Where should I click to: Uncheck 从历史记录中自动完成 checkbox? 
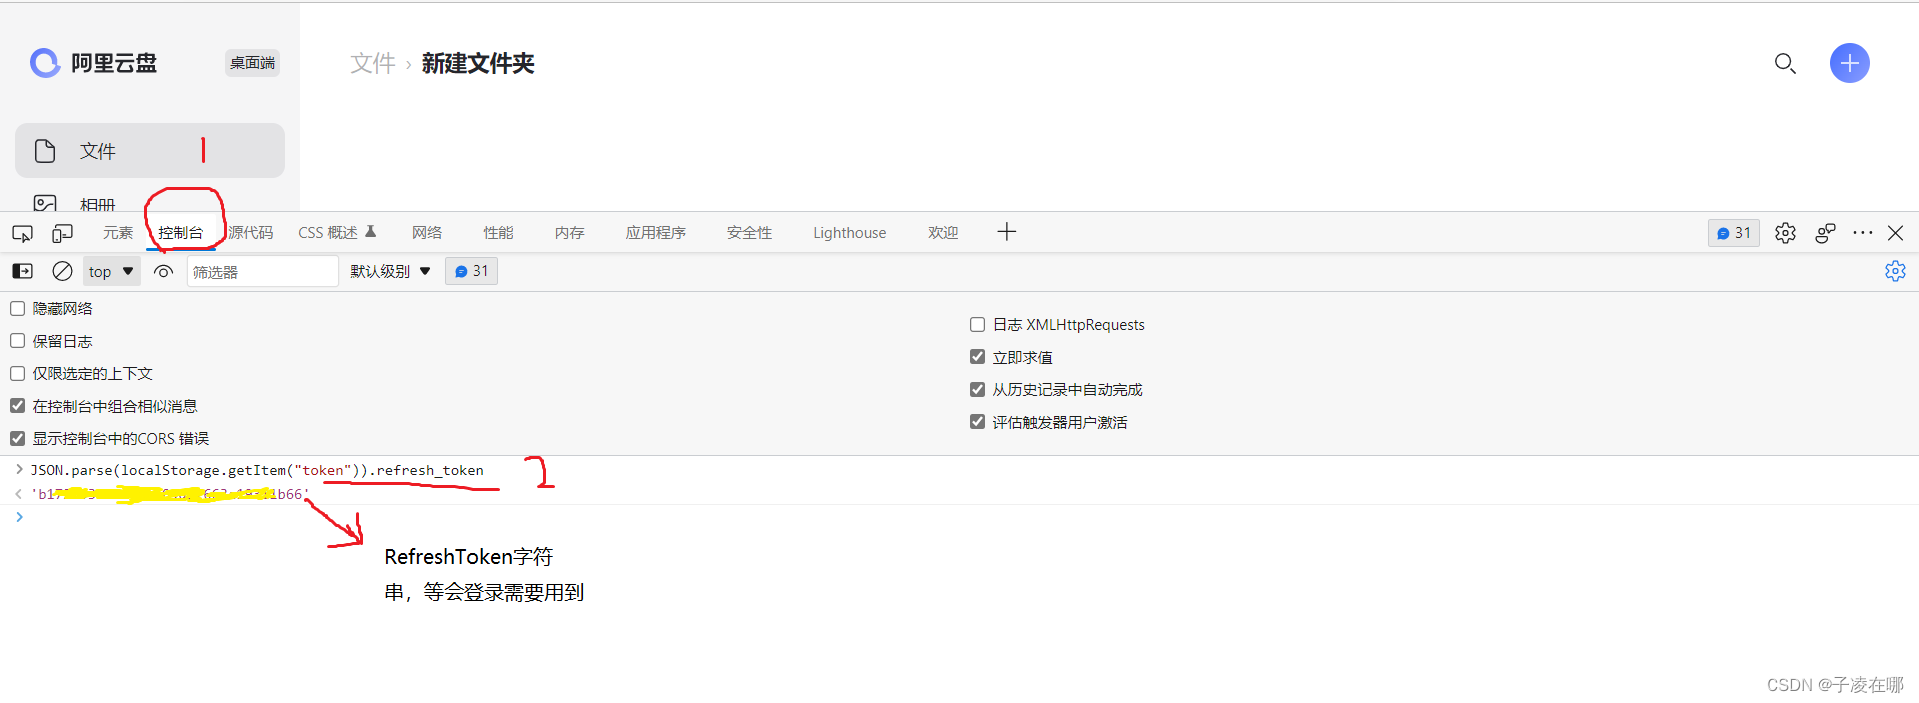[978, 389]
